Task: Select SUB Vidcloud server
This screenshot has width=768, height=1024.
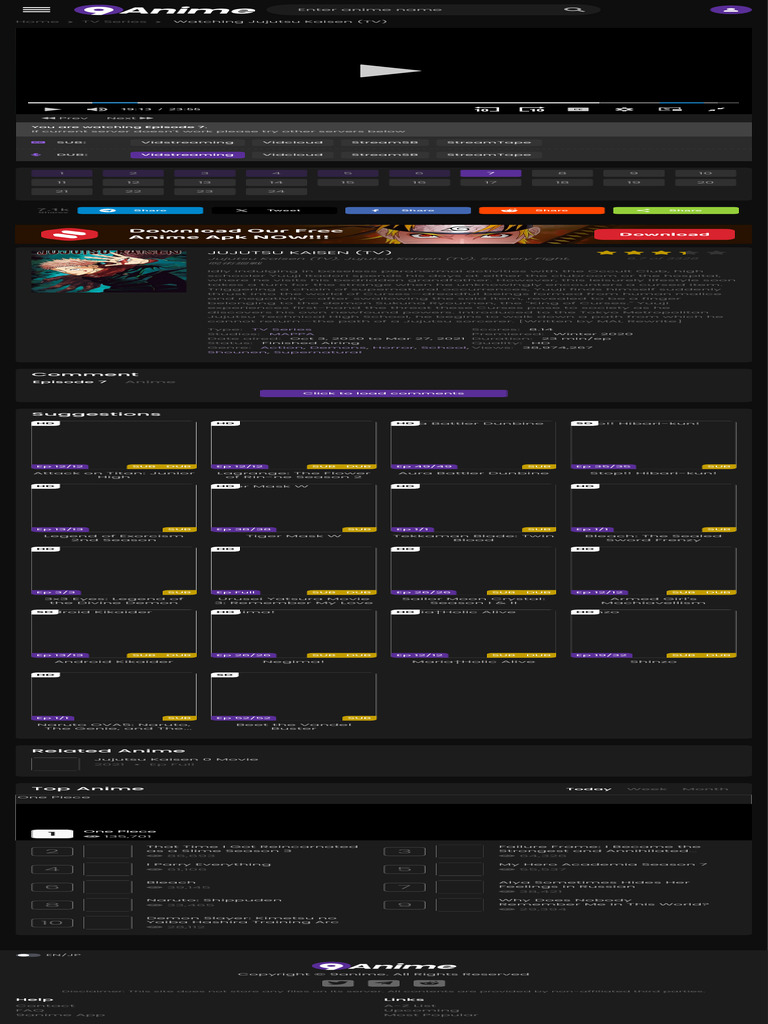Action: click(x=293, y=142)
